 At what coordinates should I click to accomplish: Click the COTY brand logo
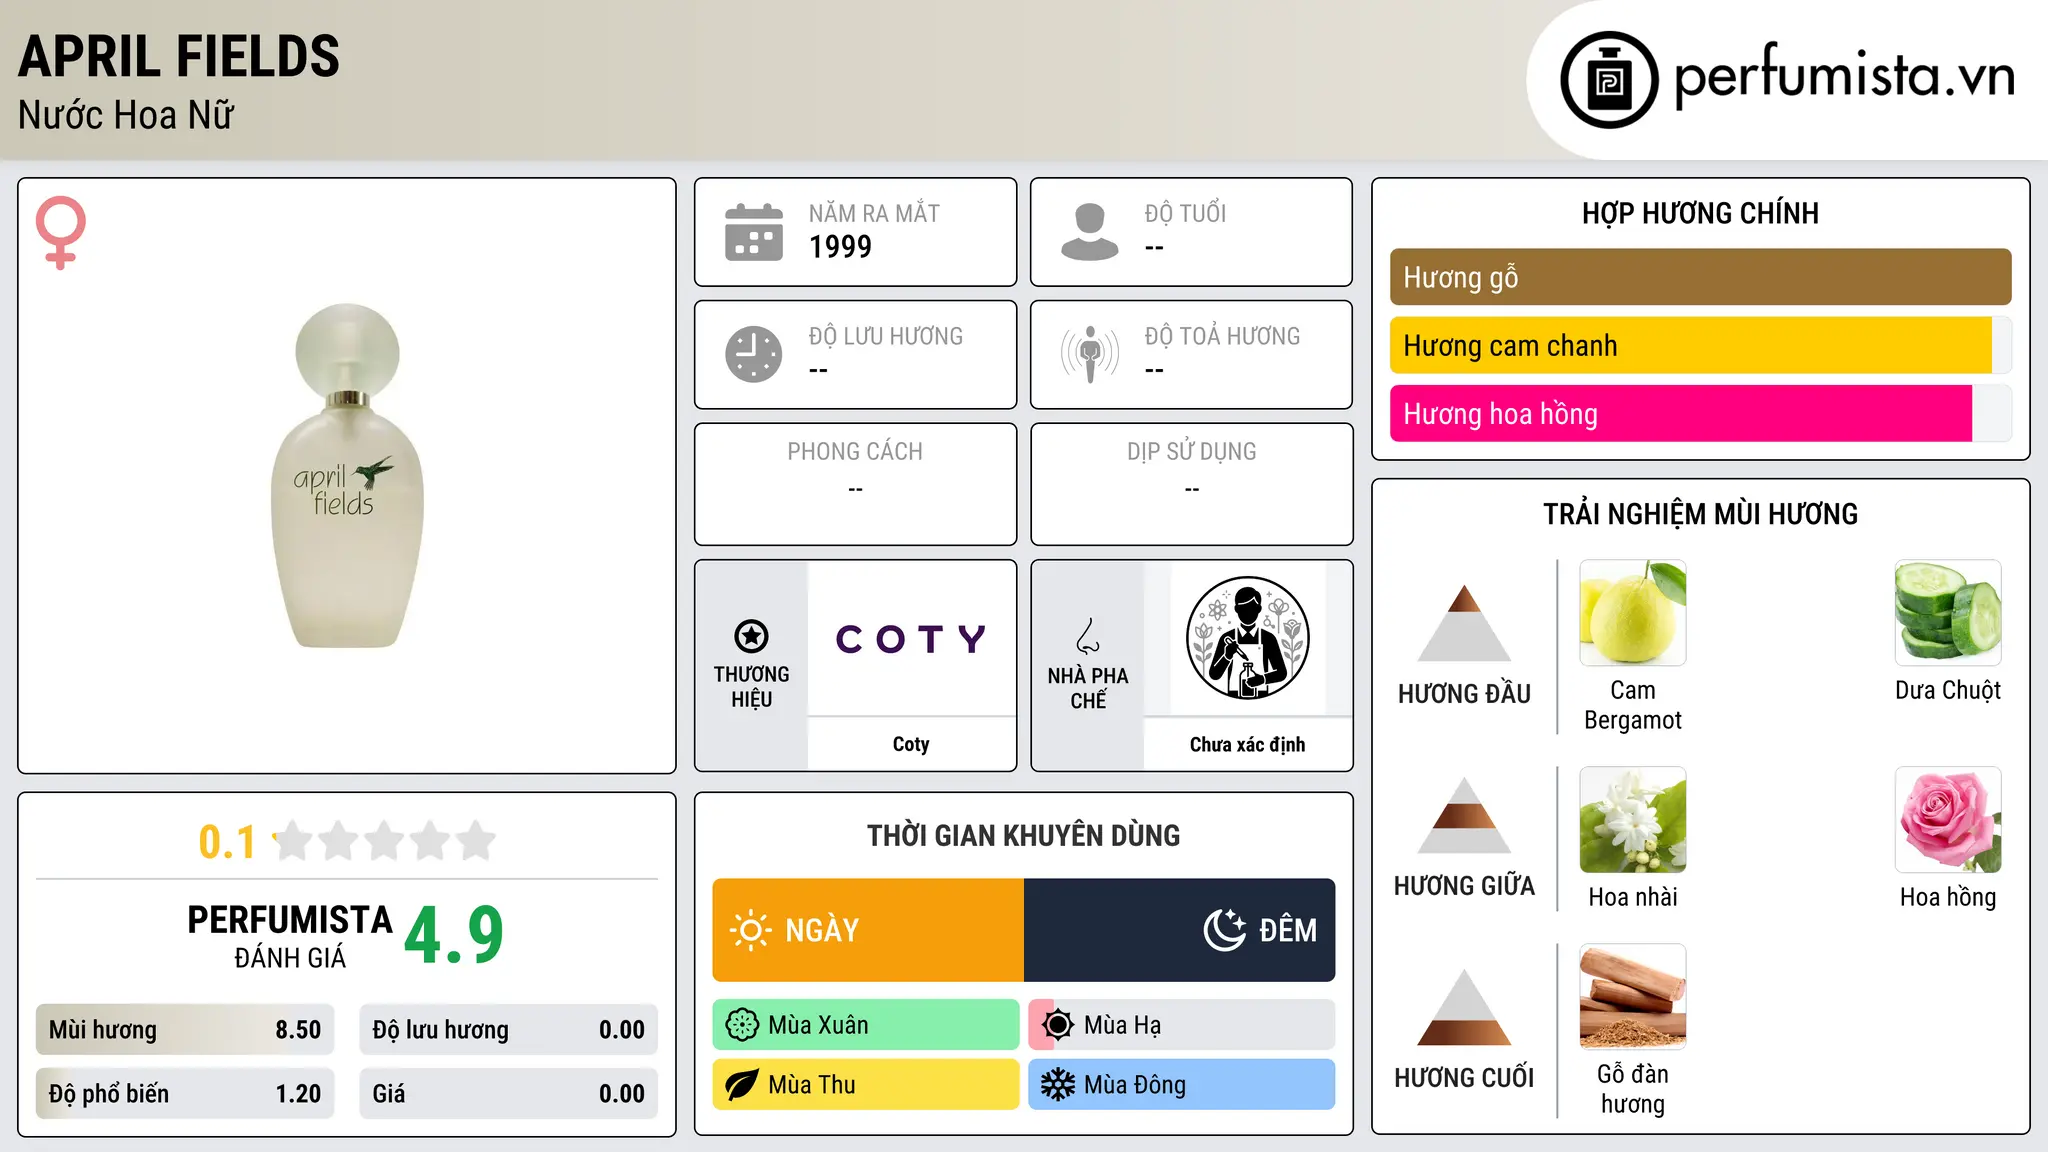(911, 638)
